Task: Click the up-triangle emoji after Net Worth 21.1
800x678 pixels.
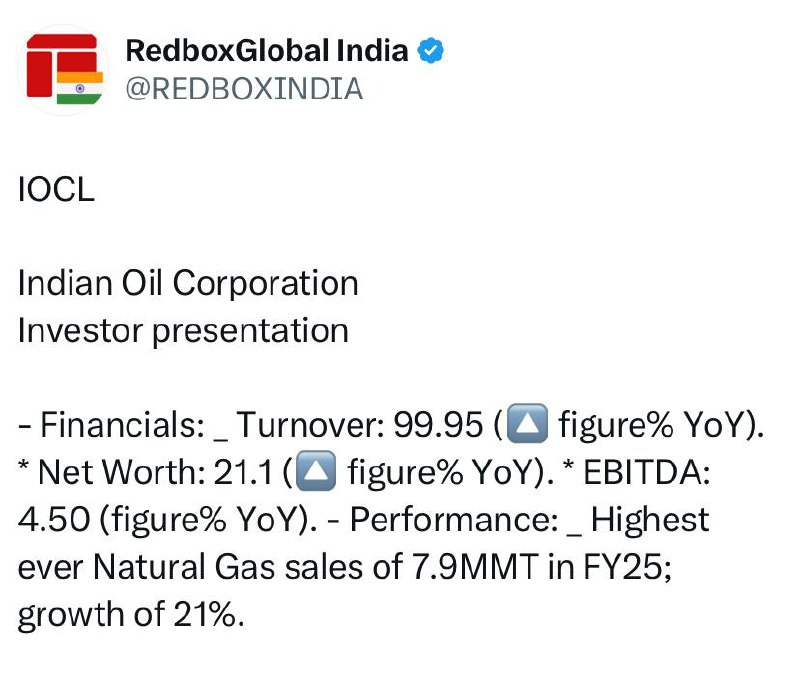Action: 316,471
